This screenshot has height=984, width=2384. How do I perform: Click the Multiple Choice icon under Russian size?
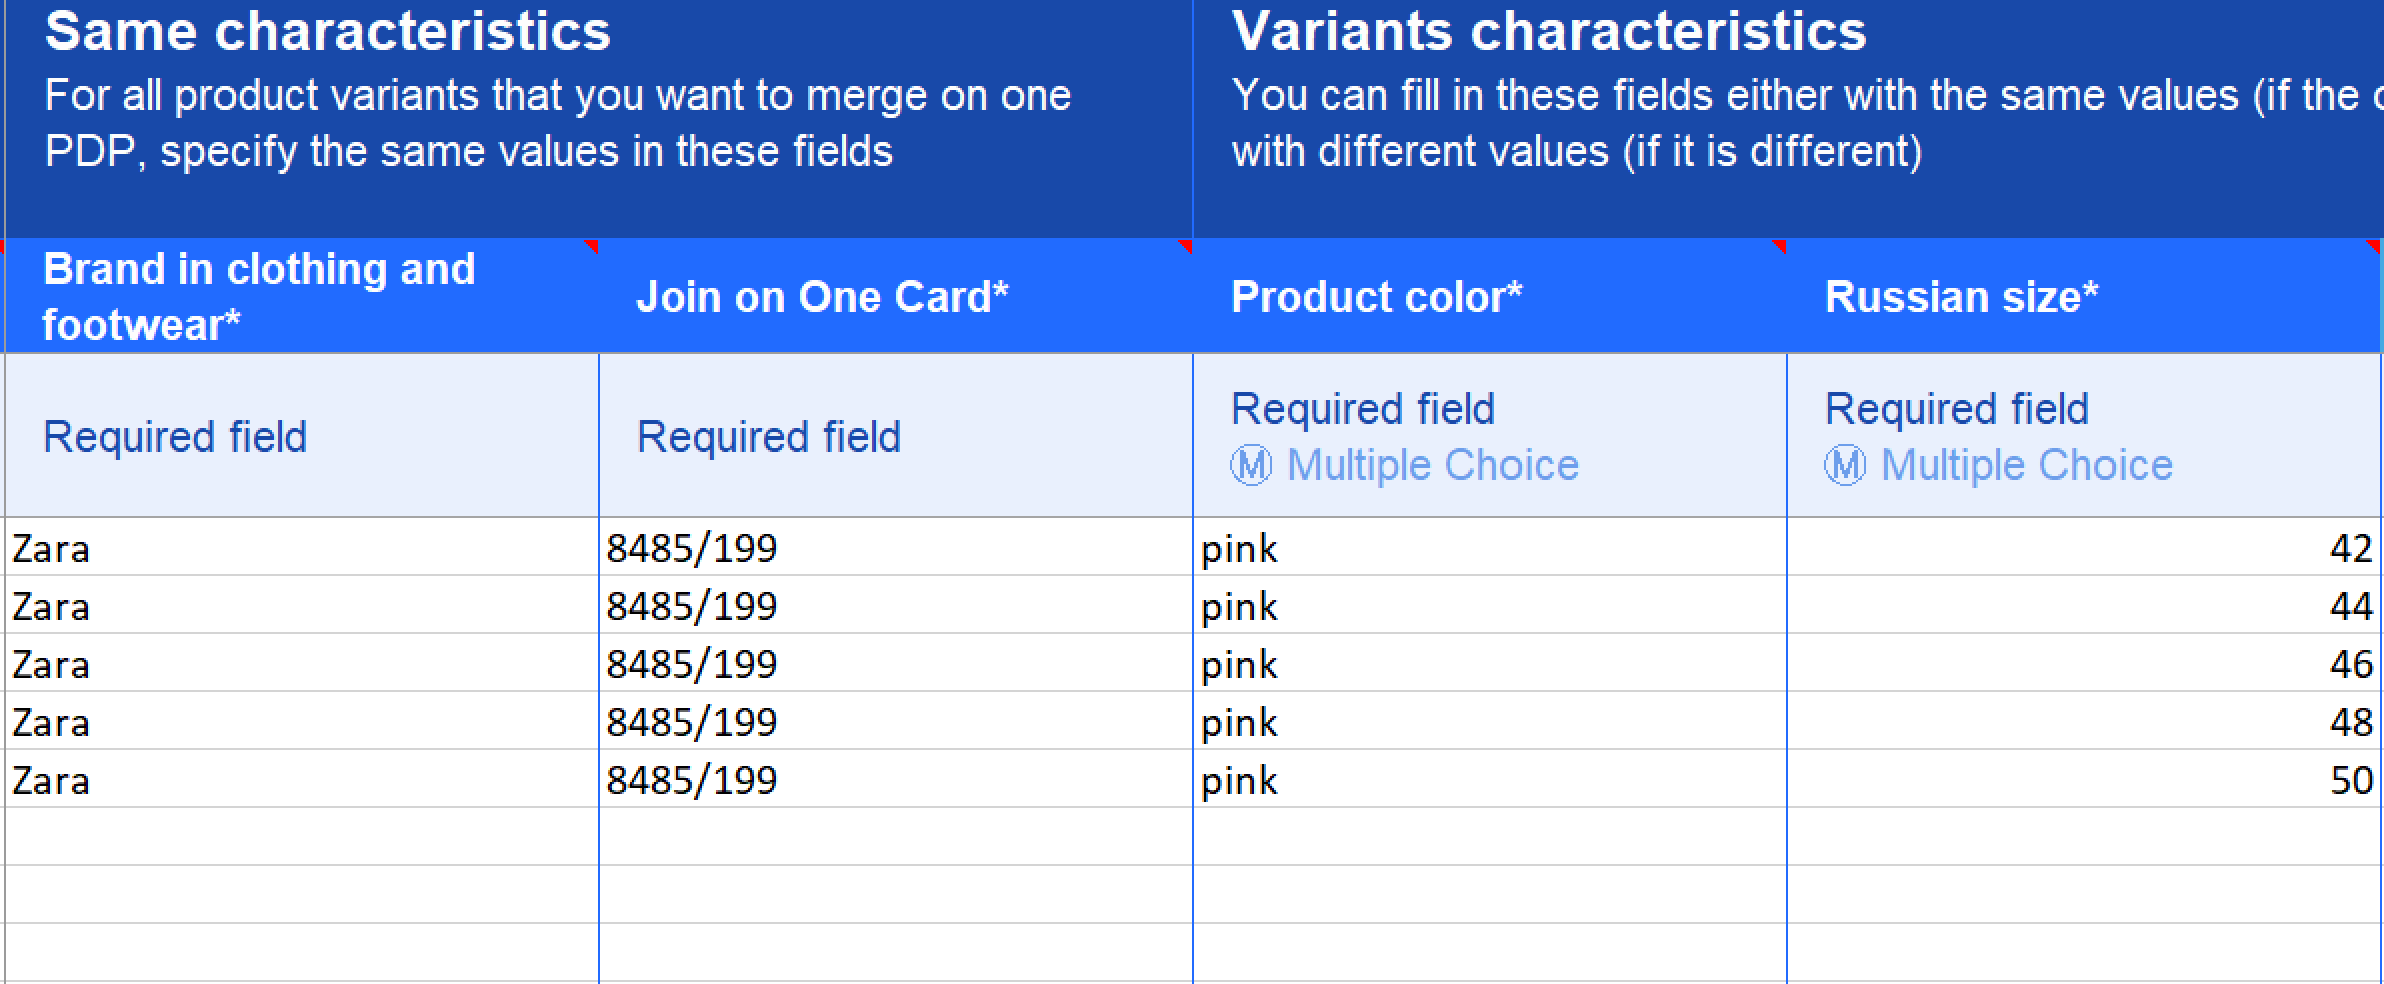pyautogui.click(x=1845, y=465)
